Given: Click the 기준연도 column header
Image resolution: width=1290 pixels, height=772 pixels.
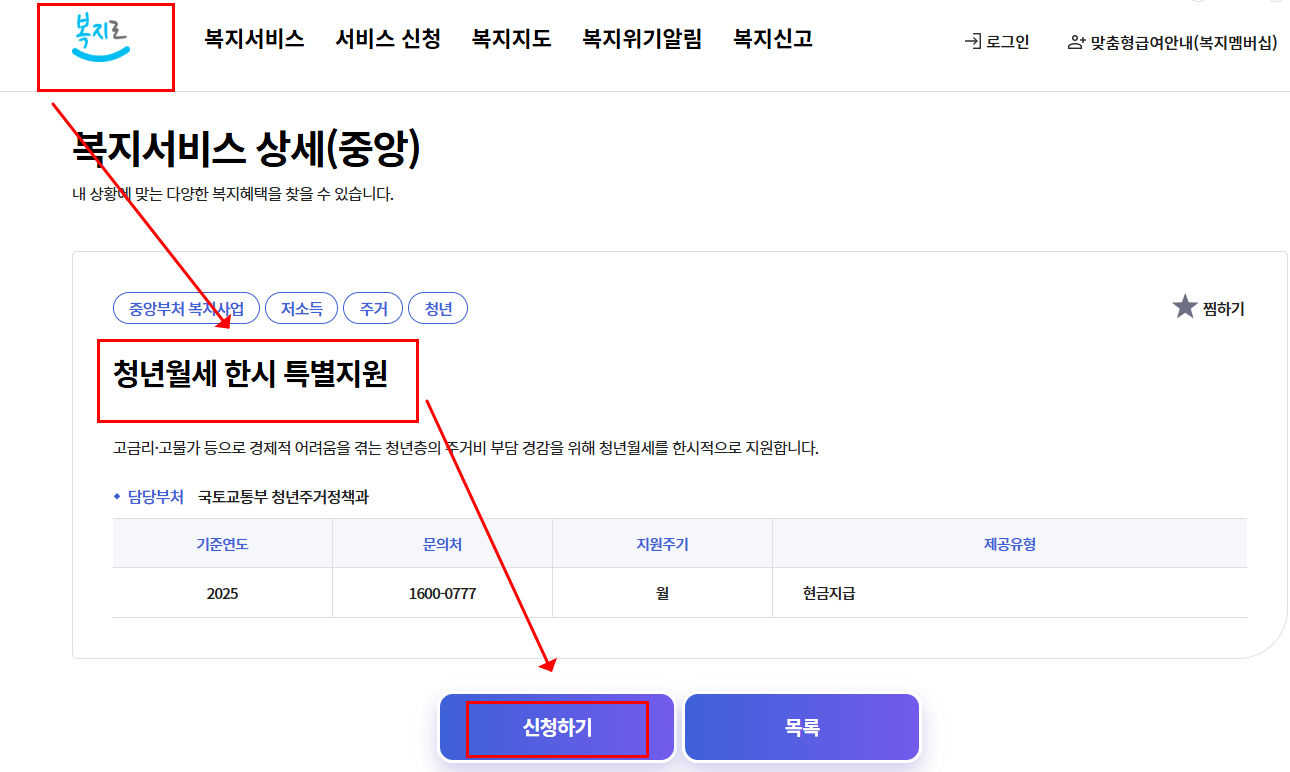Looking at the screenshot, I should [x=222, y=544].
